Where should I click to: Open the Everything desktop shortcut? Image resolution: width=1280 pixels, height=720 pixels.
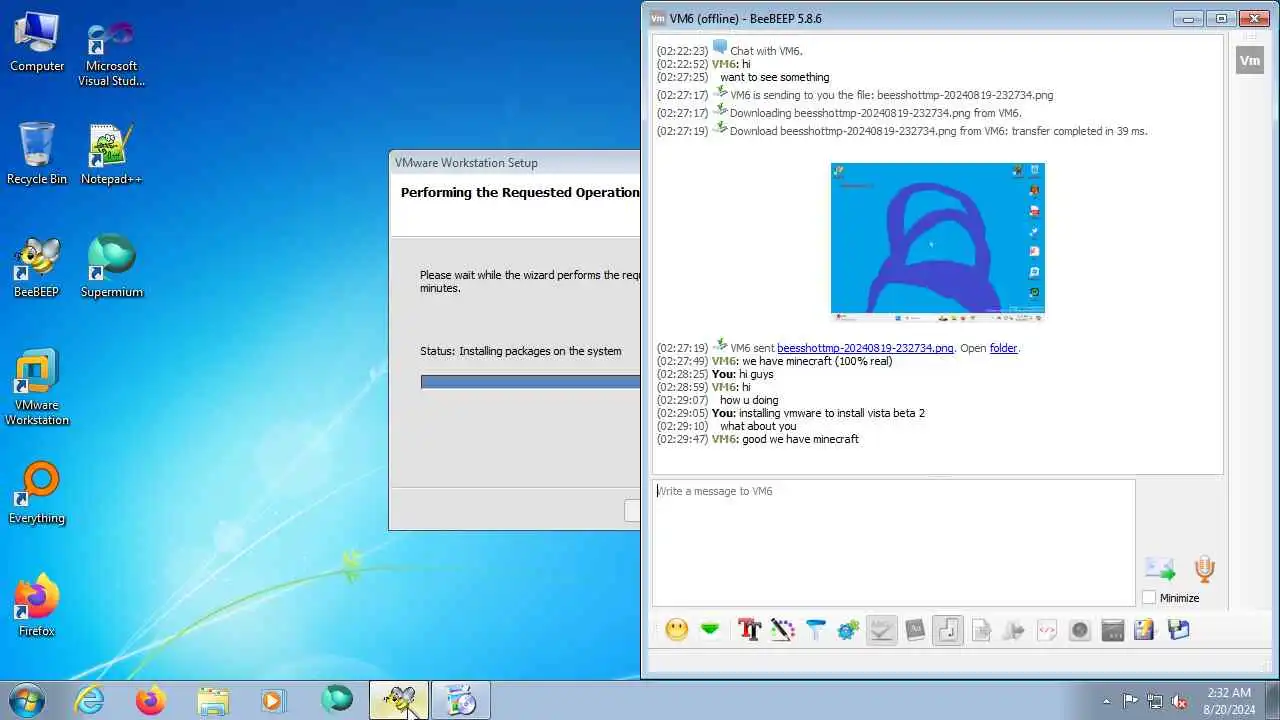tap(37, 493)
